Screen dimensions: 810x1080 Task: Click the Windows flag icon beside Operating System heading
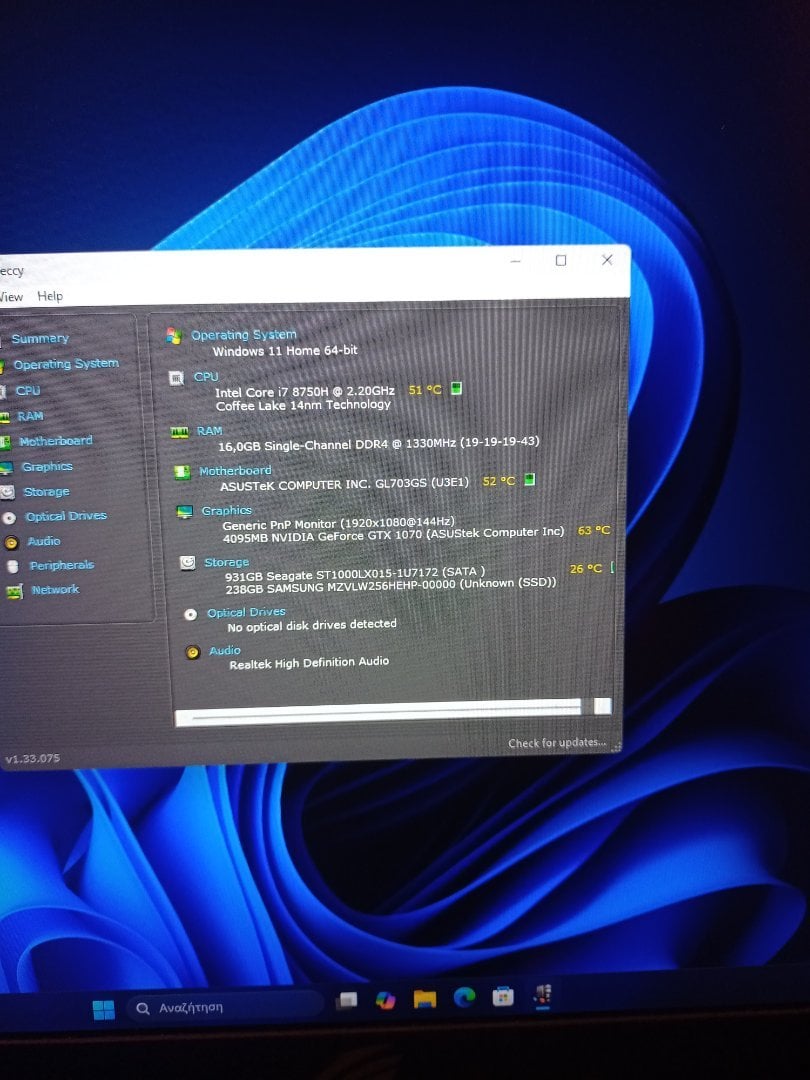coord(174,336)
